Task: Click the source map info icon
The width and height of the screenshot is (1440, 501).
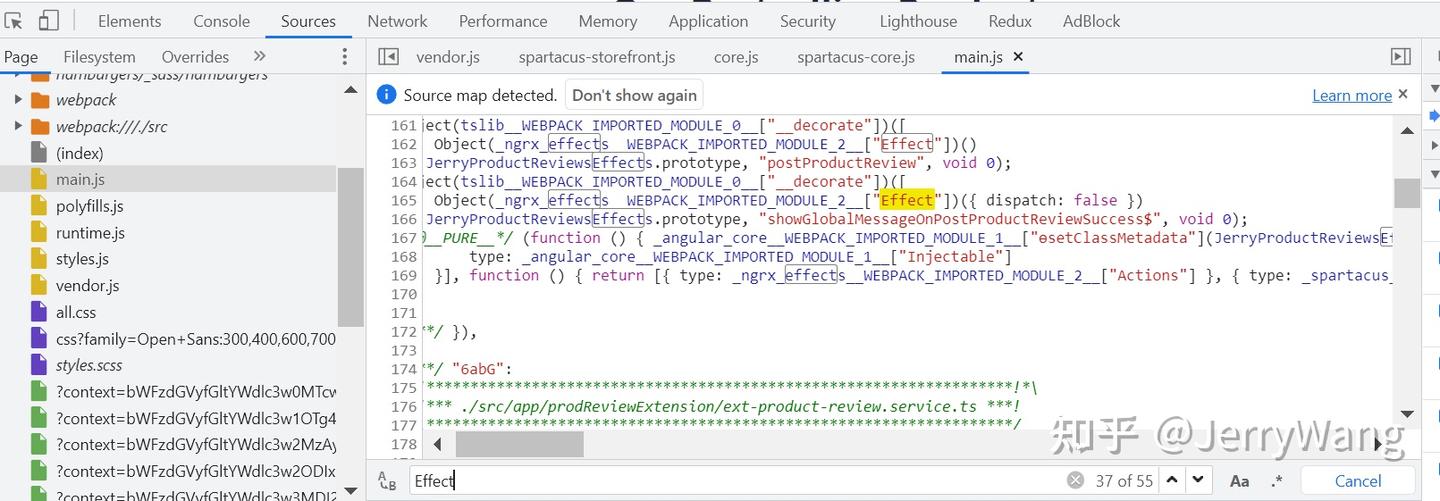Action: (386, 95)
